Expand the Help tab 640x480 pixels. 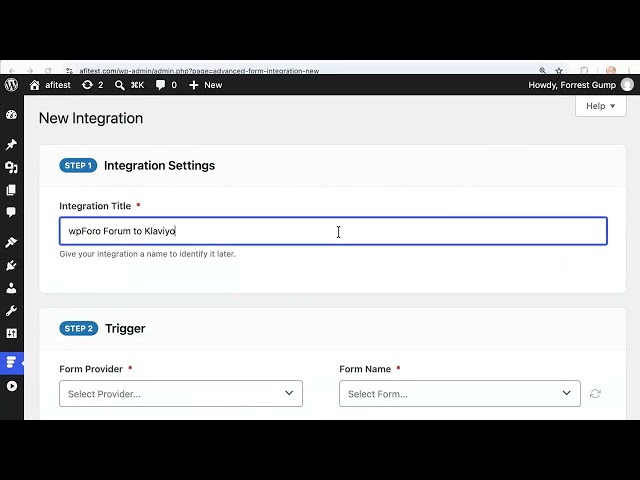[x=600, y=106]
